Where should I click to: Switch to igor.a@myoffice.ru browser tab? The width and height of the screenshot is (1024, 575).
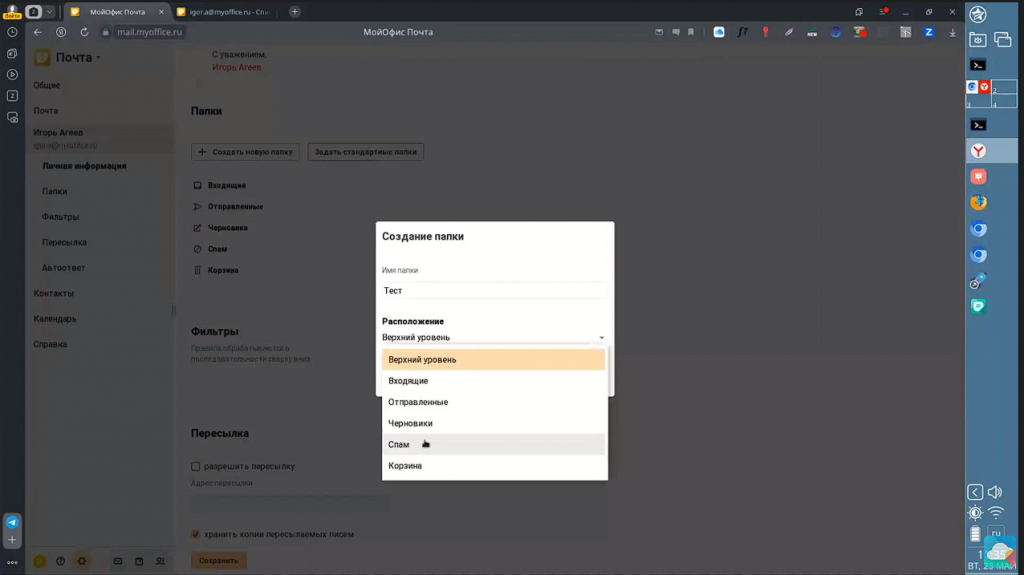[x=226, y=12]
